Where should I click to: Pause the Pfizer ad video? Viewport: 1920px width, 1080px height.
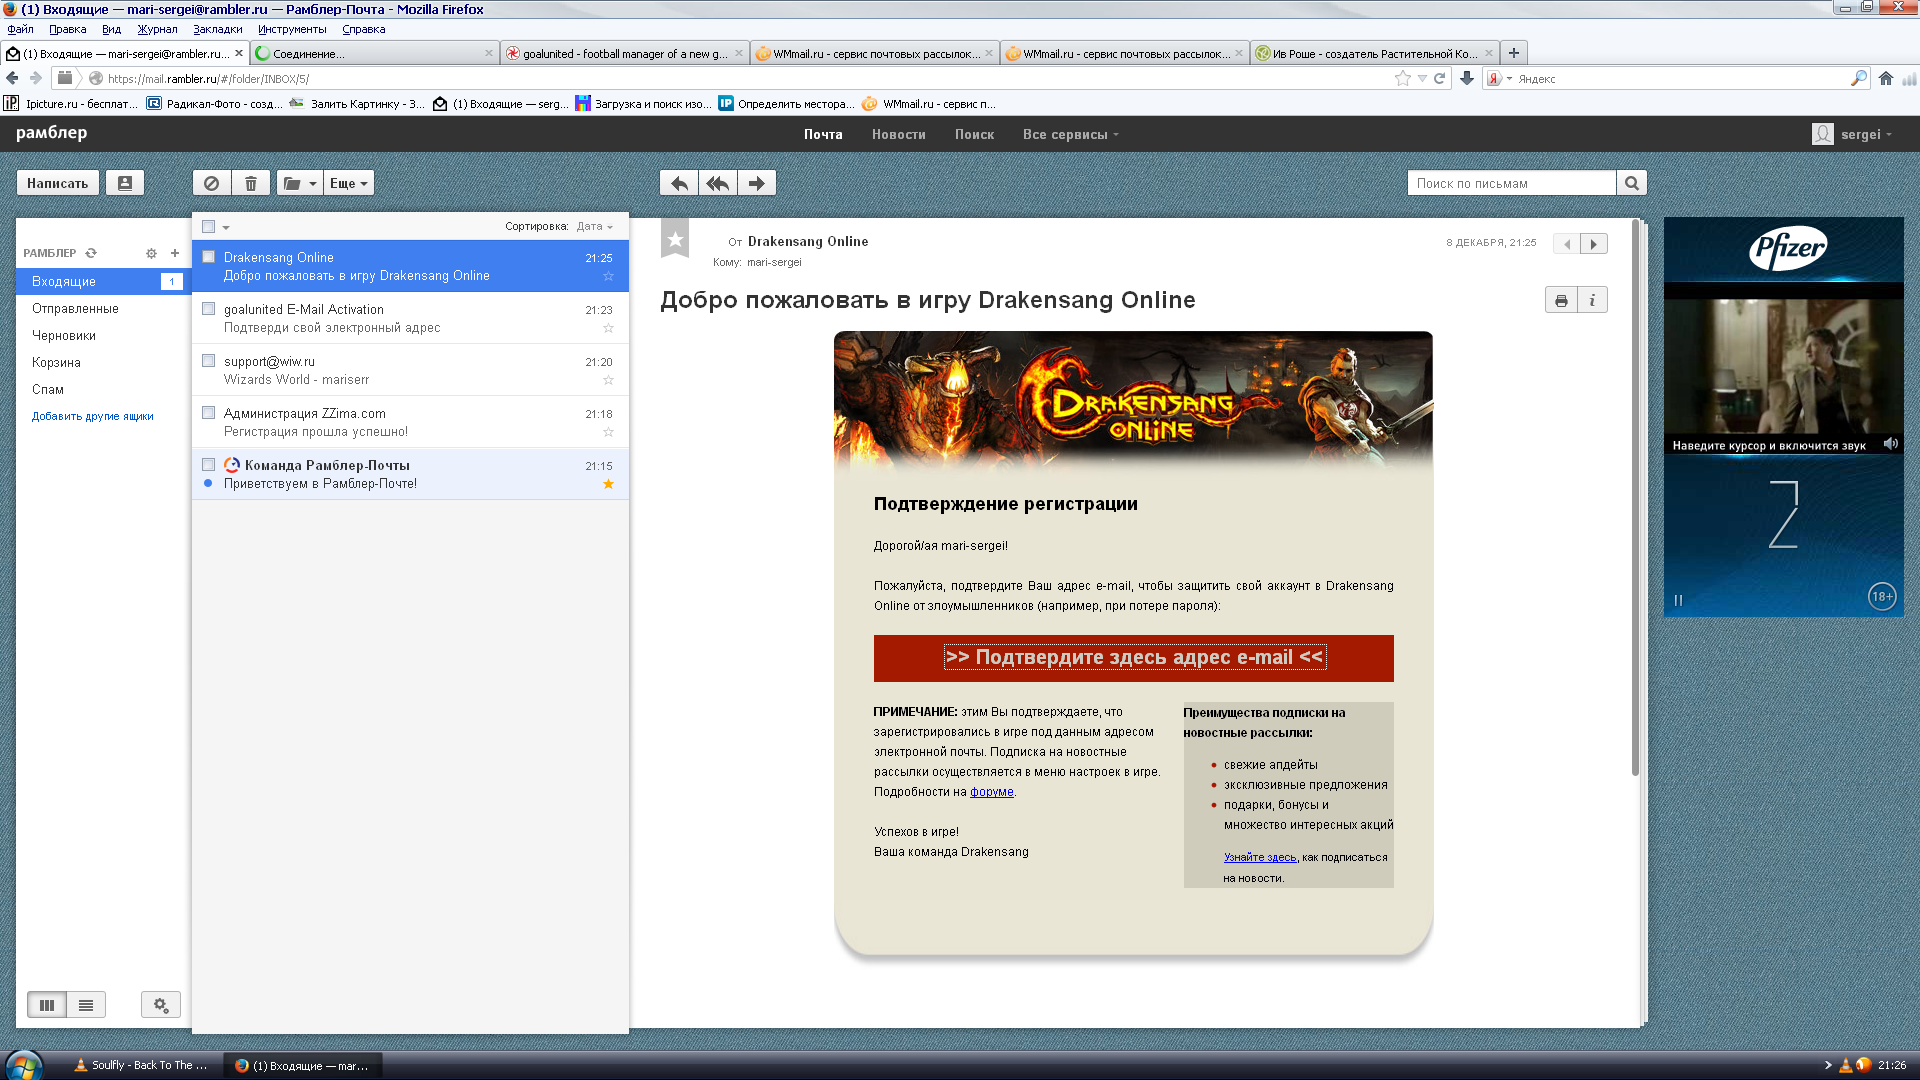click(x=1679, y=601)
